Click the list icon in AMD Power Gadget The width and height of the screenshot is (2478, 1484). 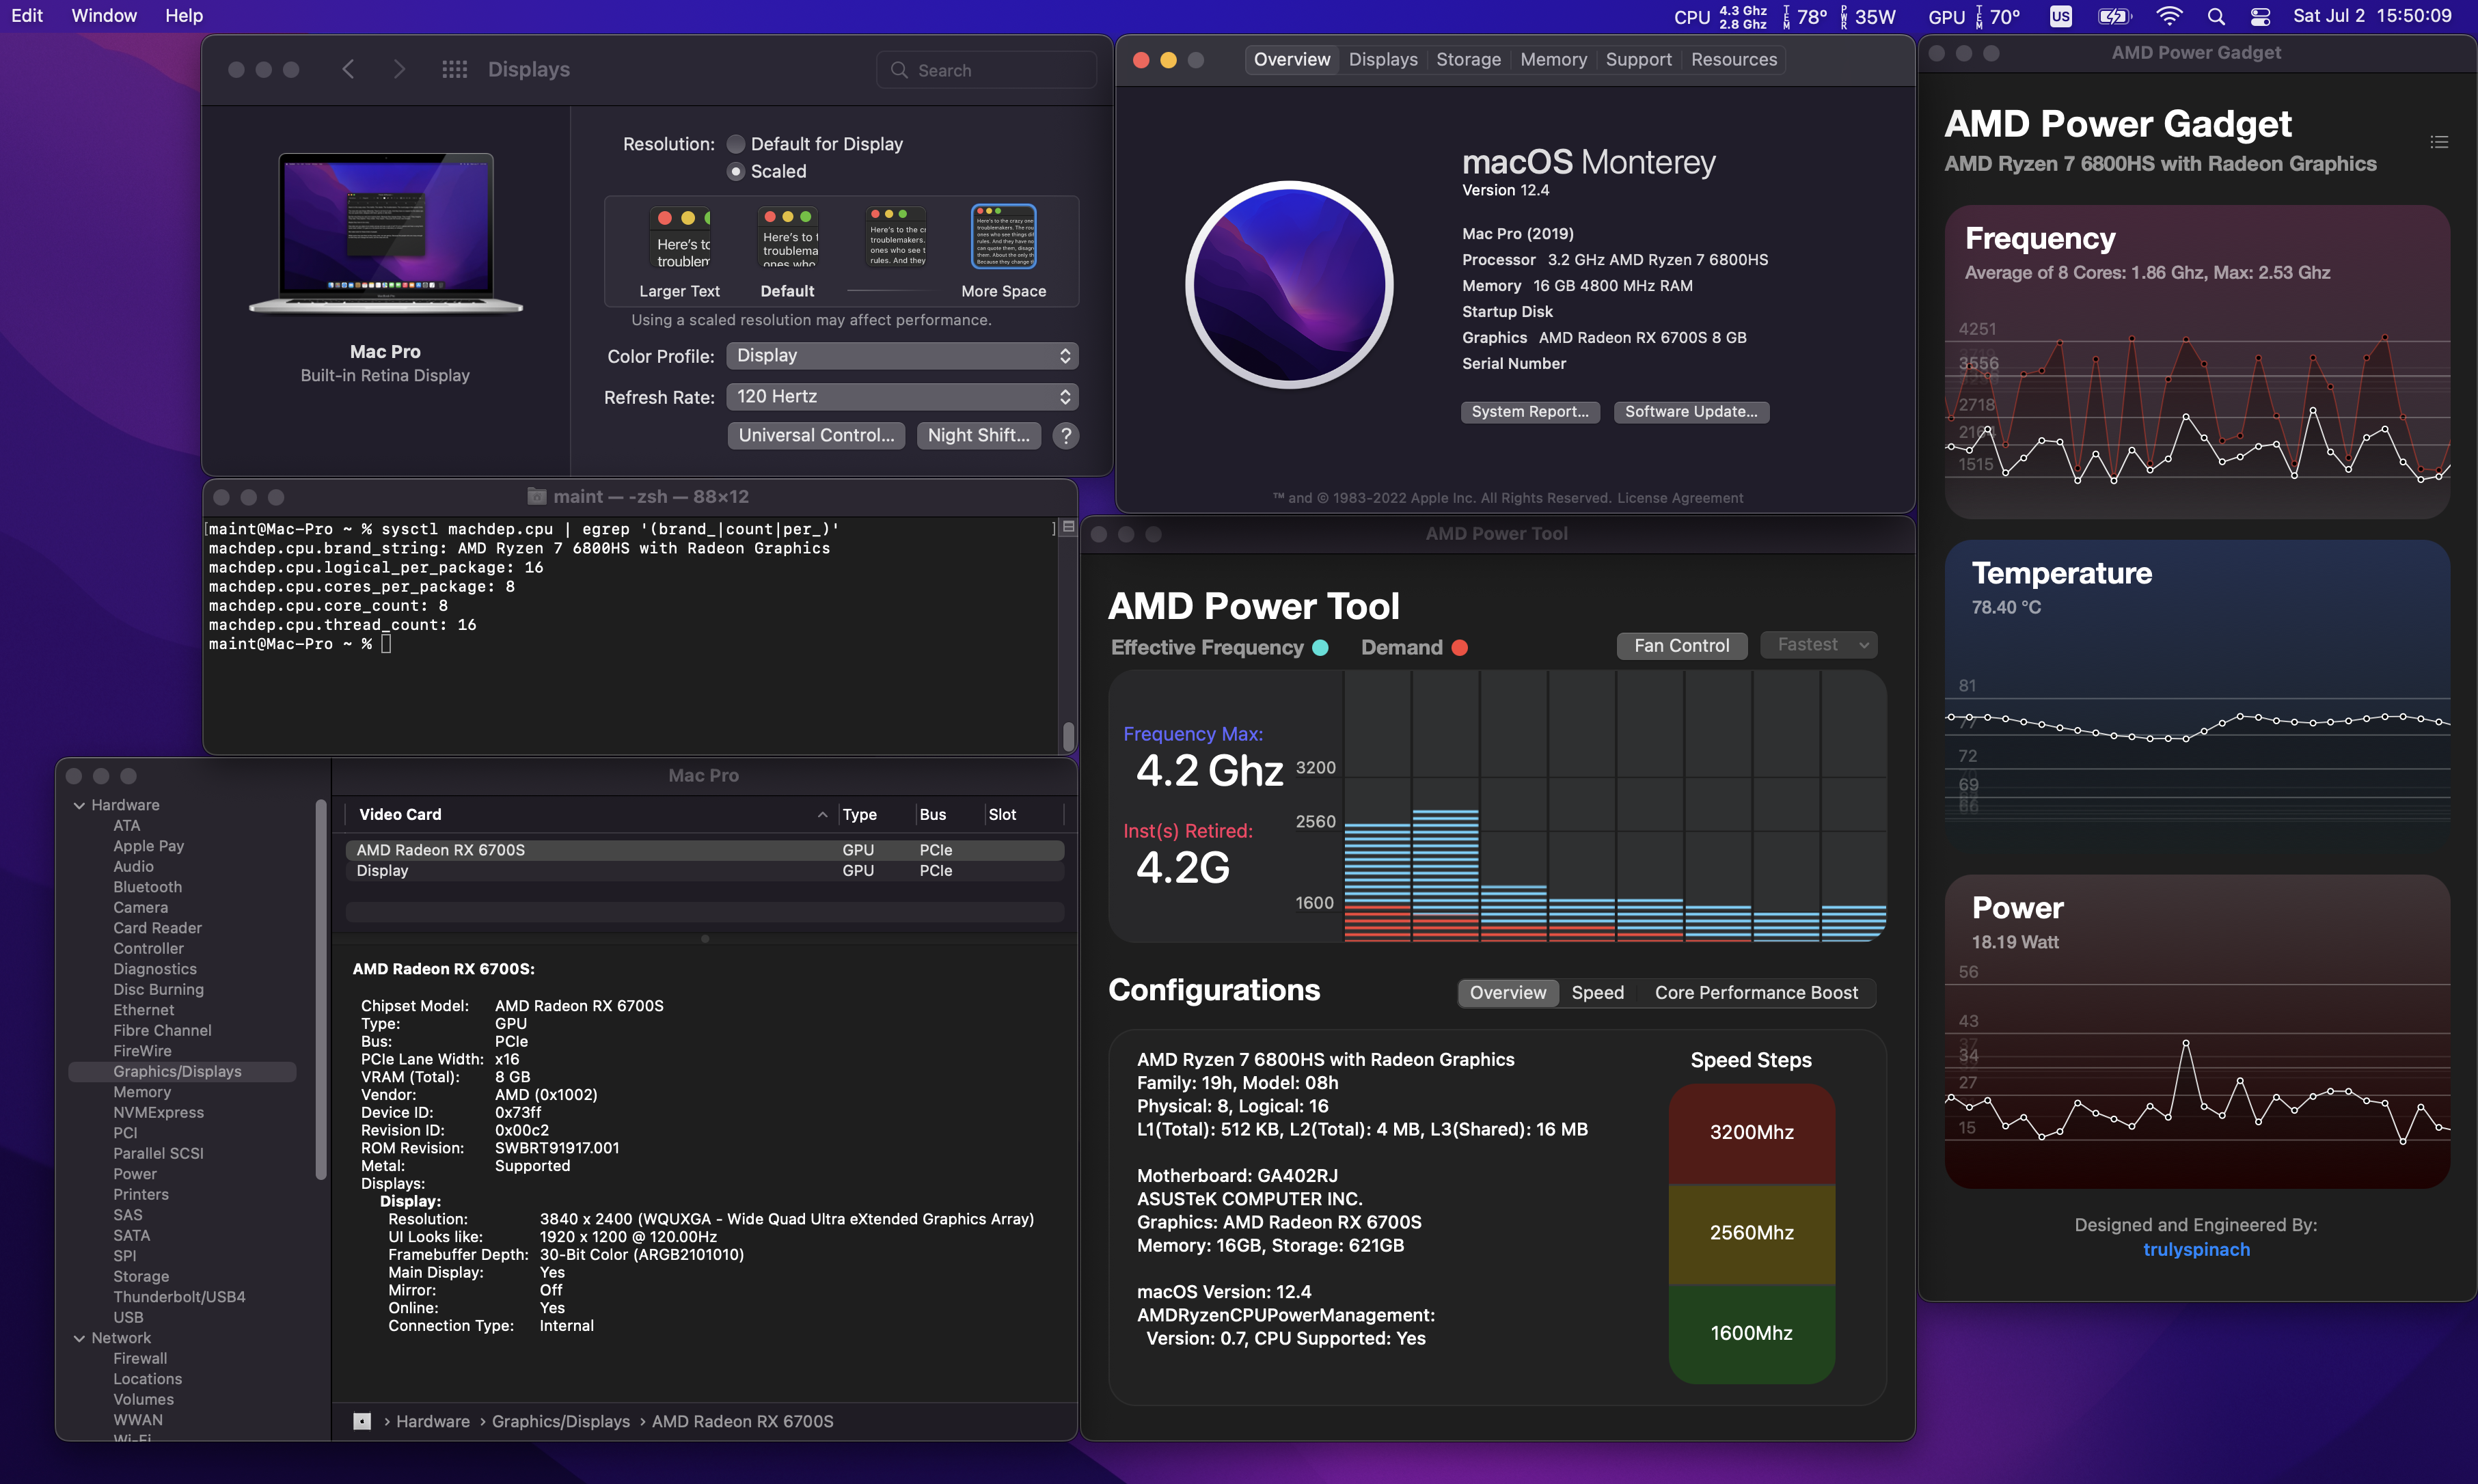(2439, 142)
